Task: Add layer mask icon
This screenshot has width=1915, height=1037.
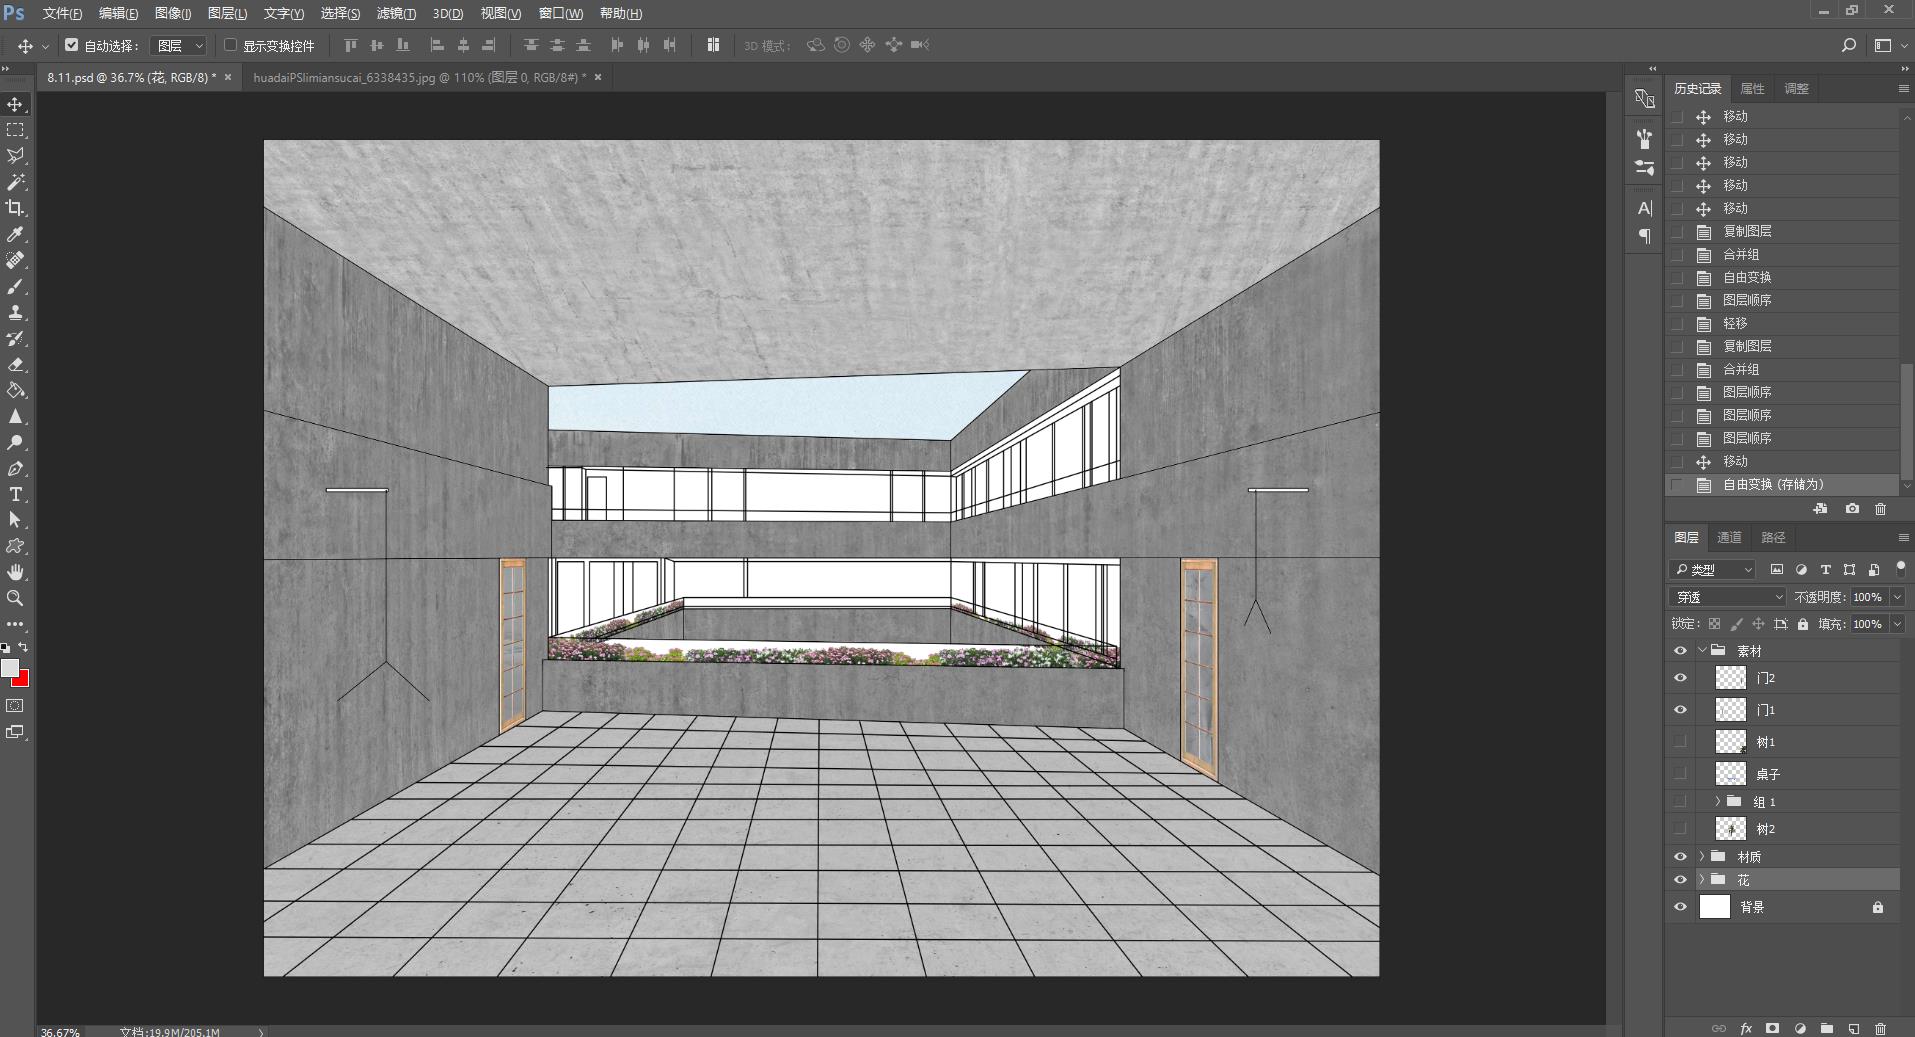Action: coord(1772,1028)
